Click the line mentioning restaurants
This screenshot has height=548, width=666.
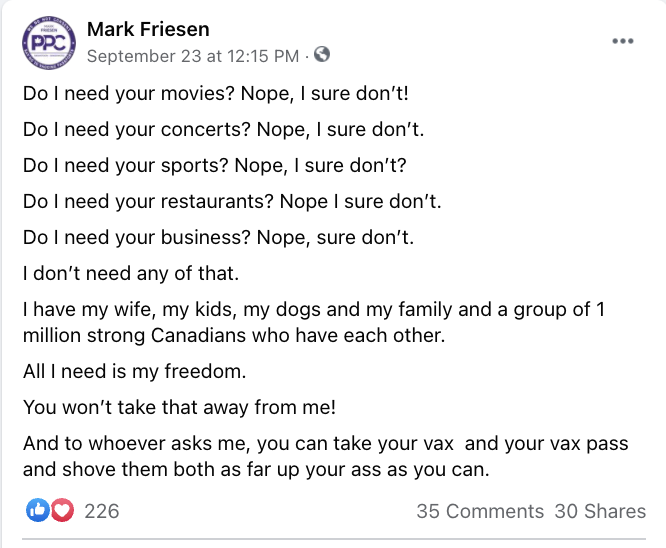pos(232,201)
